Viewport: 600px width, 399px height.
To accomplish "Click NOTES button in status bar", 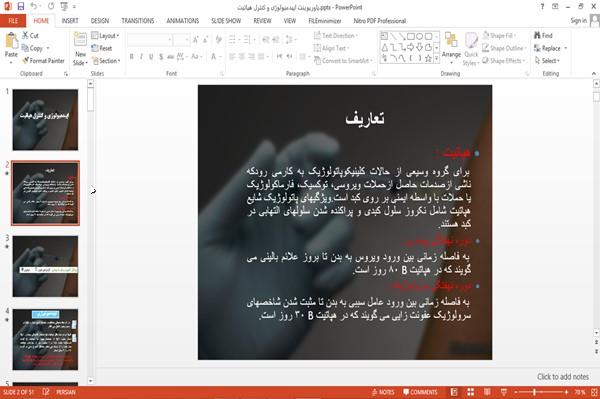I will (383, 392).
